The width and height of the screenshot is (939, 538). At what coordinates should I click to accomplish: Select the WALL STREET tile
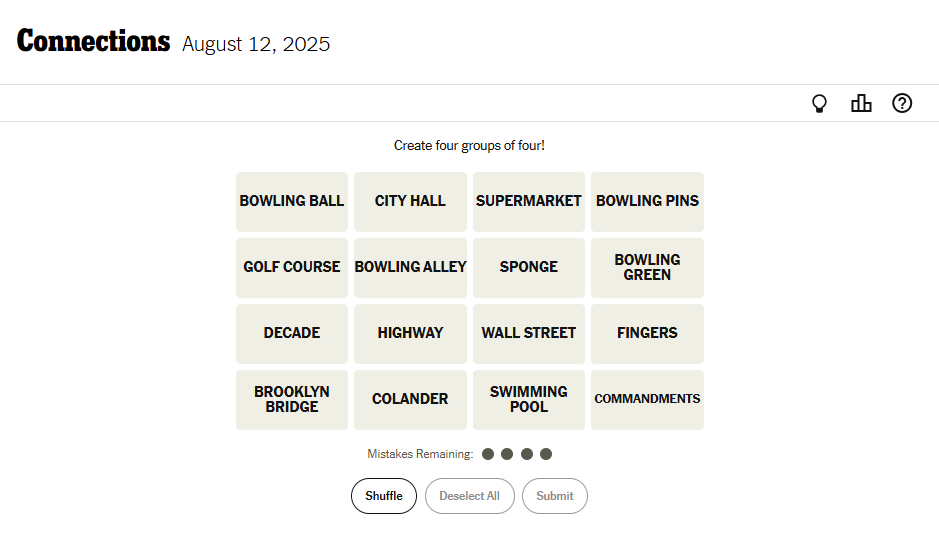(529, 333)
